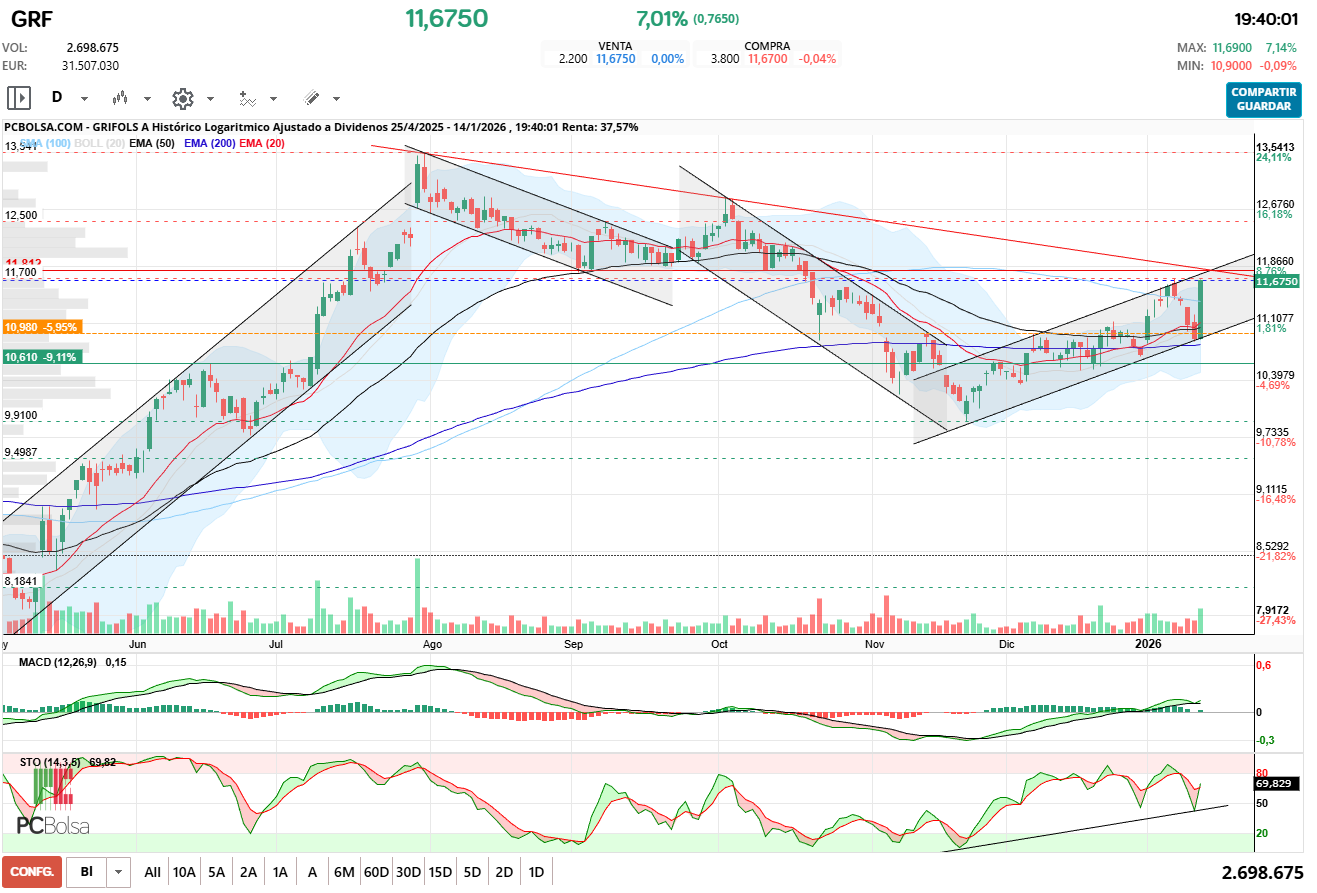
Task: Open the BI selector dropdown arrow
Action: click(119, 872)
